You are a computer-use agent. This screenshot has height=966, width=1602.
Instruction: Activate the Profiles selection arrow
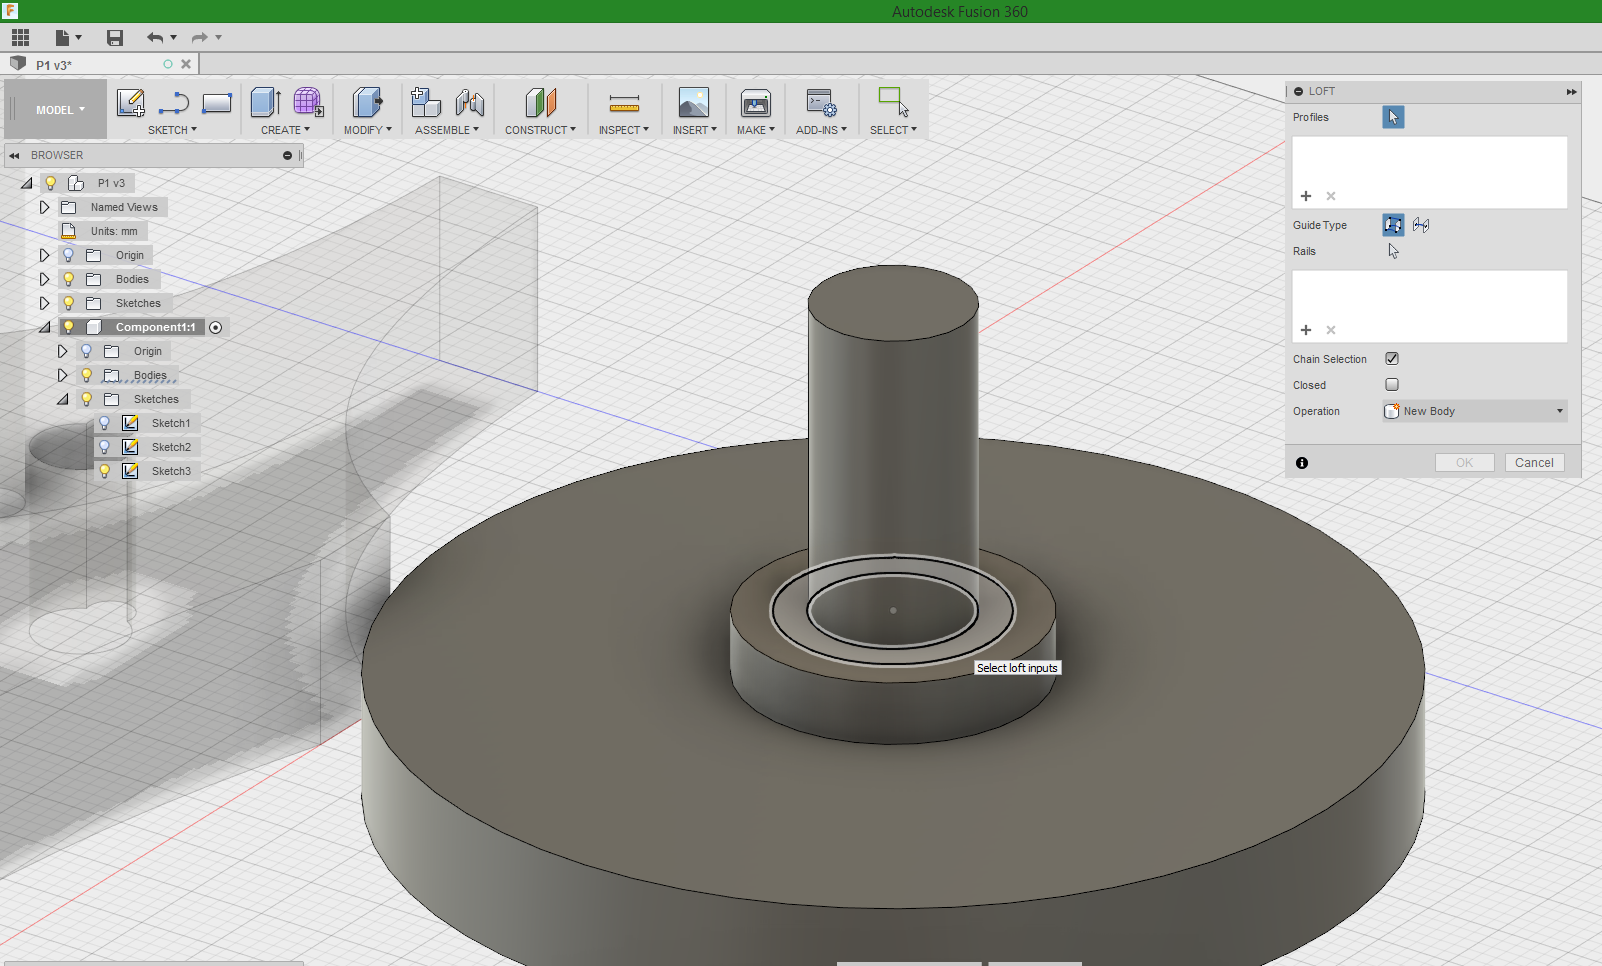click(1393, 117)
